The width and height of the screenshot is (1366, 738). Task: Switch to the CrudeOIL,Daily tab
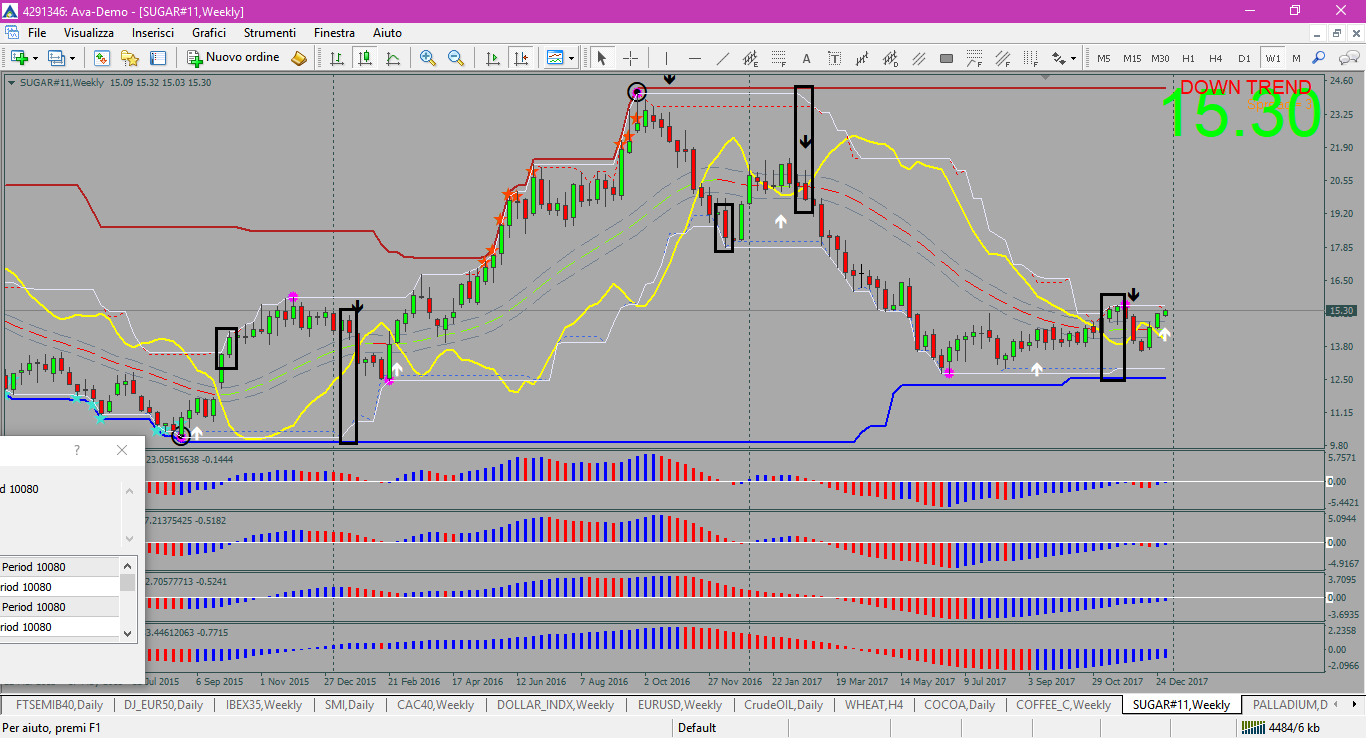pyautogui.click(x=782, y=705)
